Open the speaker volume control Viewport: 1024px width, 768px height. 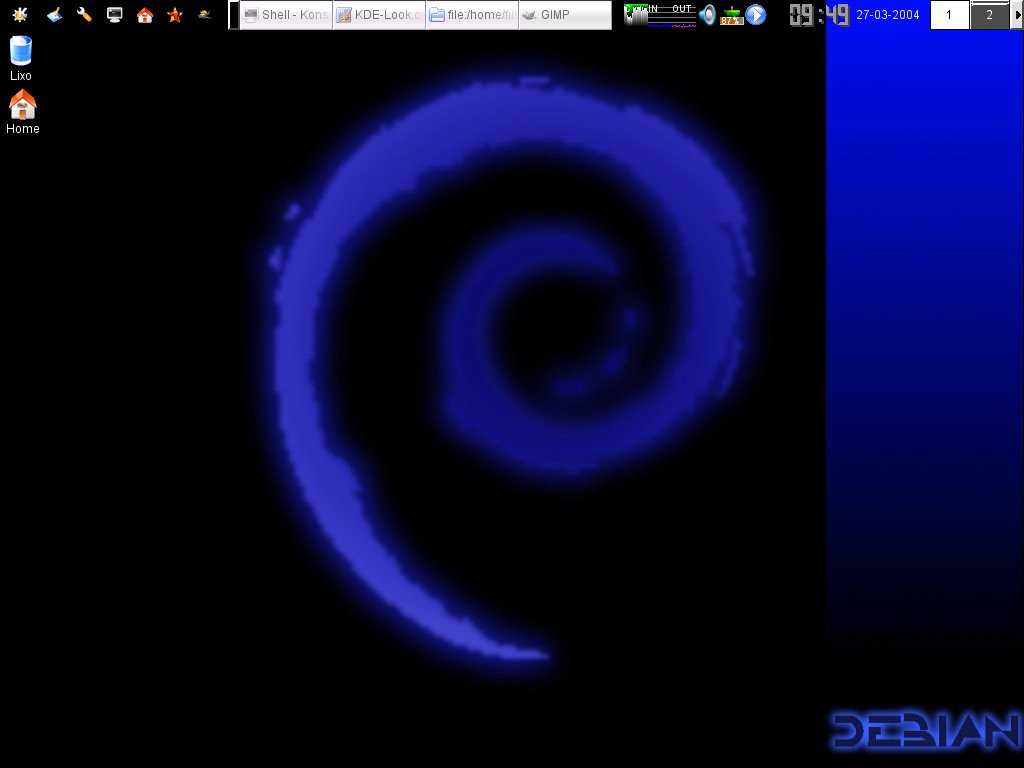707,14
